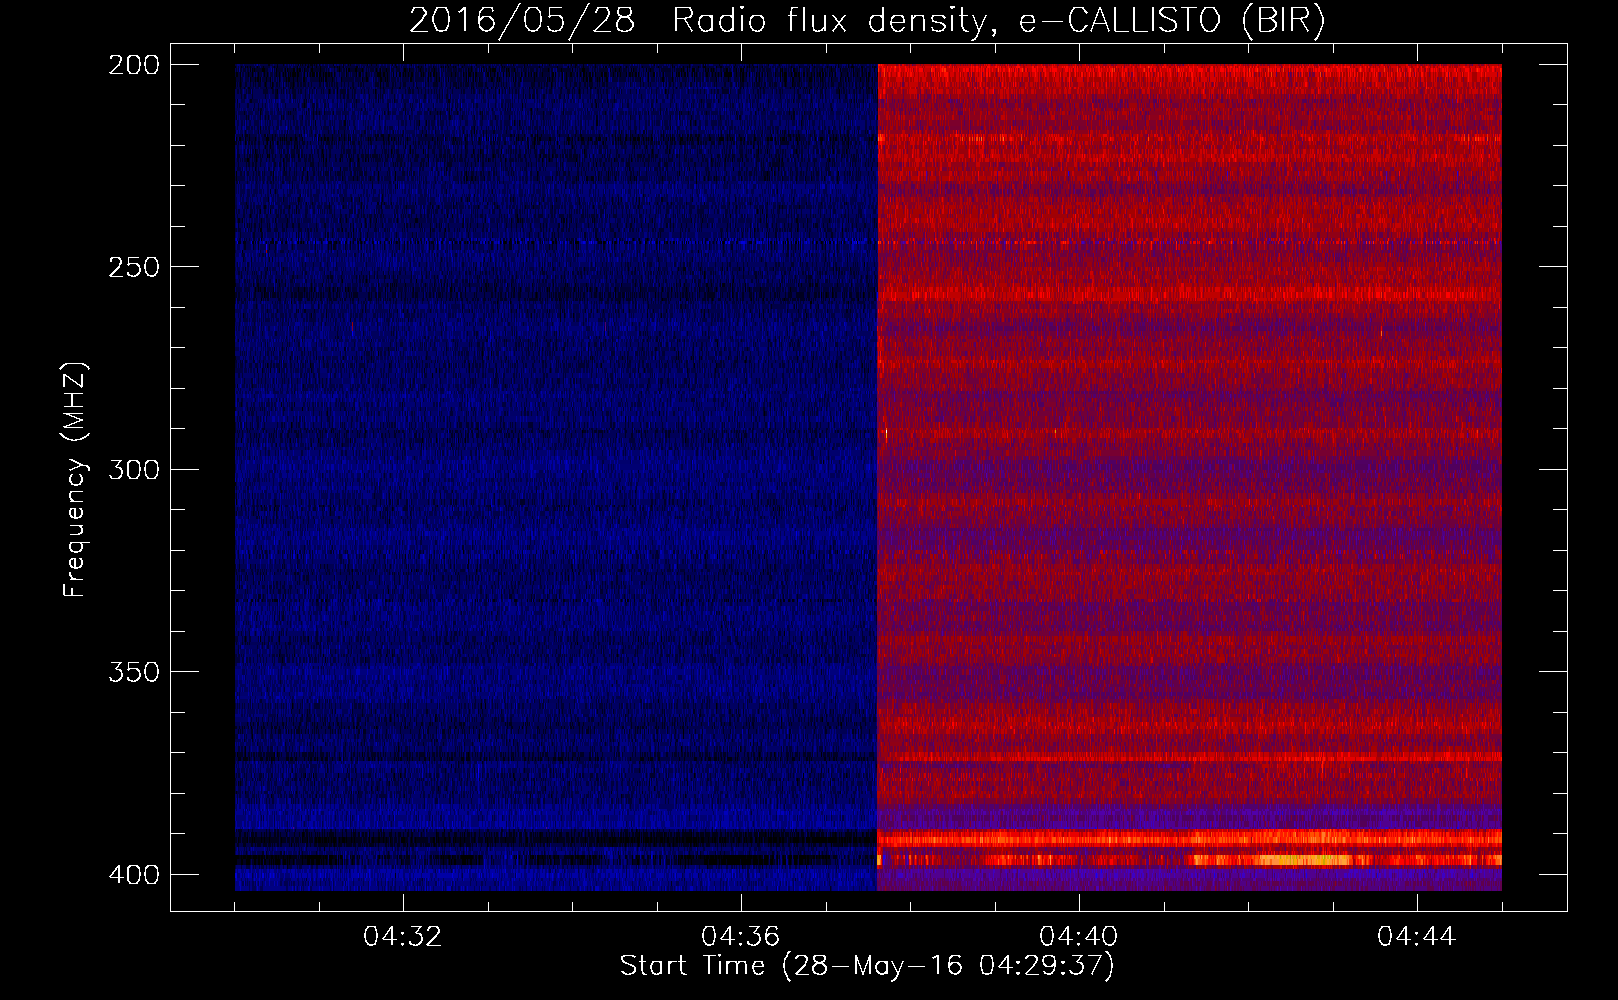The image size is (1618, 1000).
Task: Click the 350 frequency tick label
Action: [x=134, y=671]
